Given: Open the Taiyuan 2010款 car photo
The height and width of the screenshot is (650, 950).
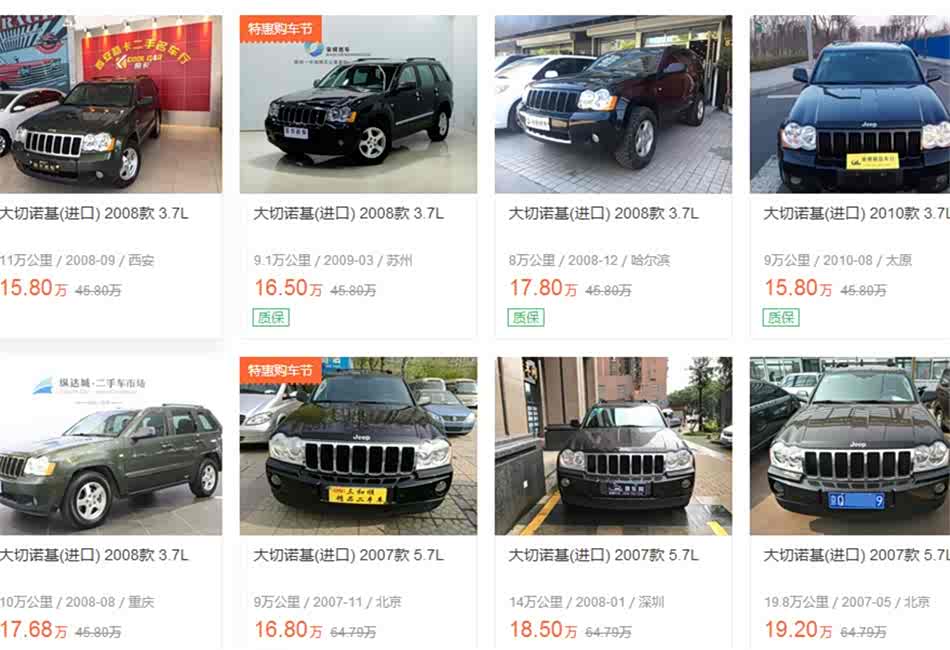Looking at the screenshot, I should pos(850,104).
